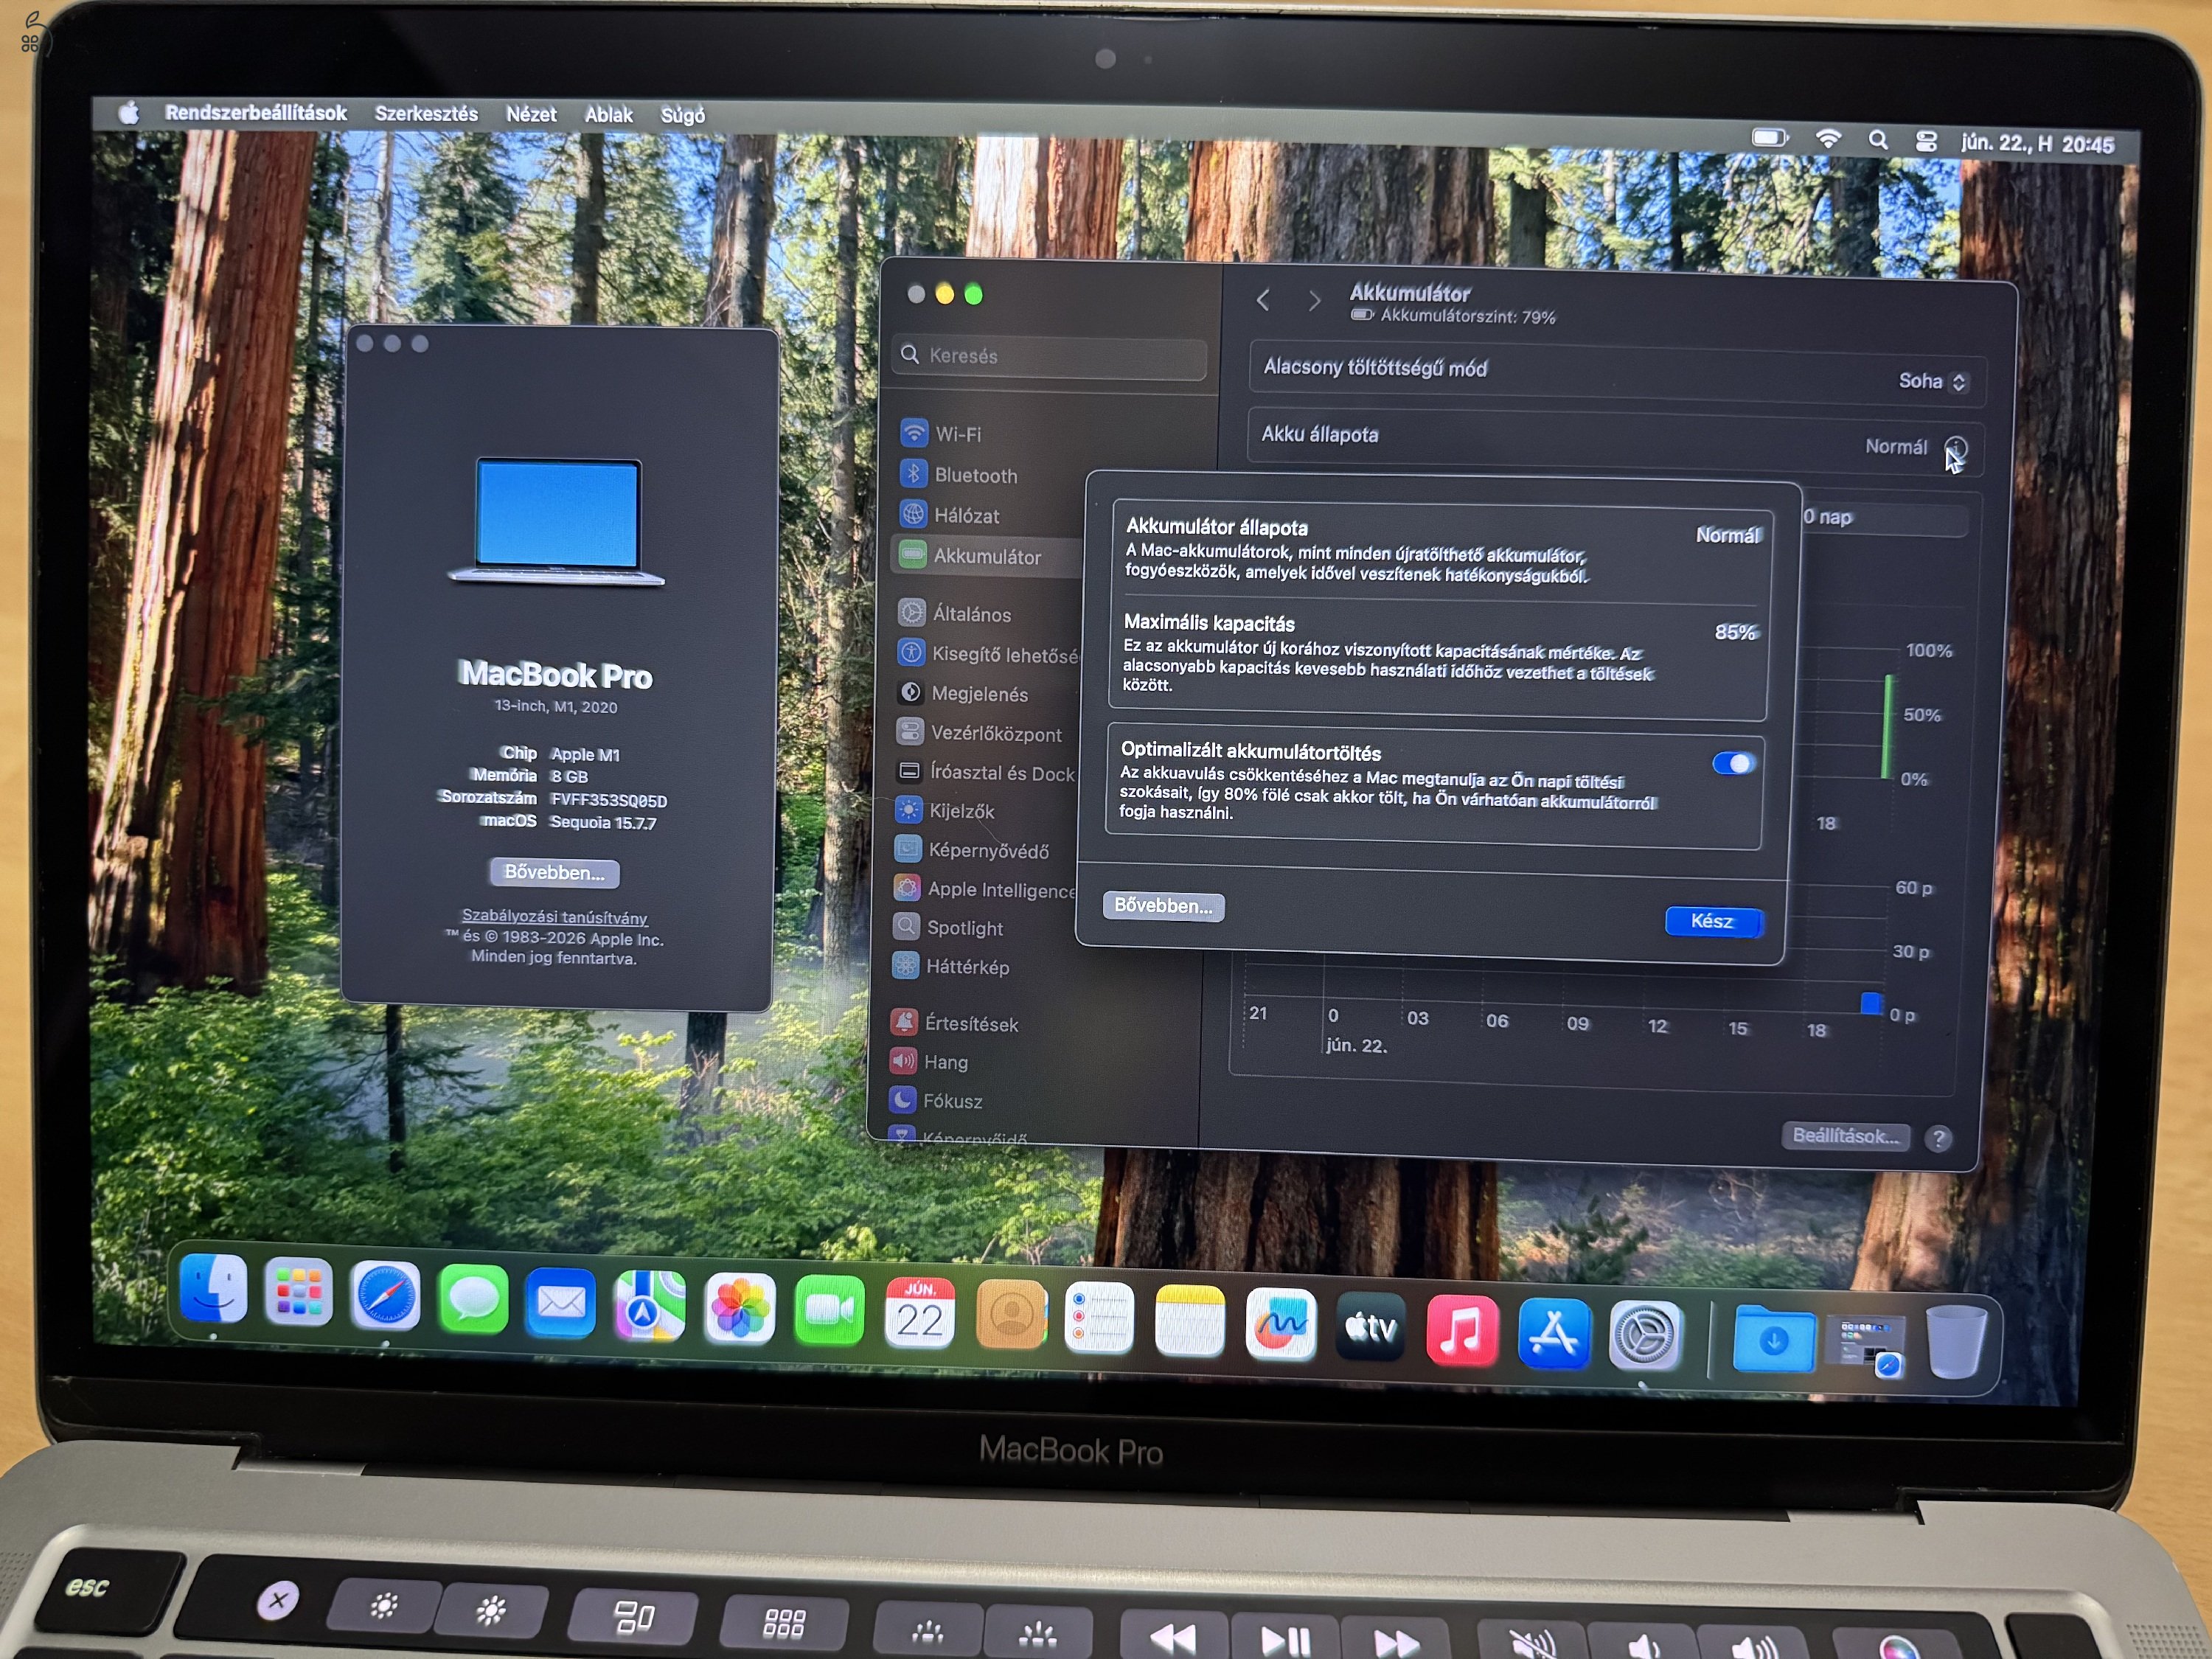Open Mail app in the Dock
Screen dimensions: 2212x1659
coord(561,1303)
